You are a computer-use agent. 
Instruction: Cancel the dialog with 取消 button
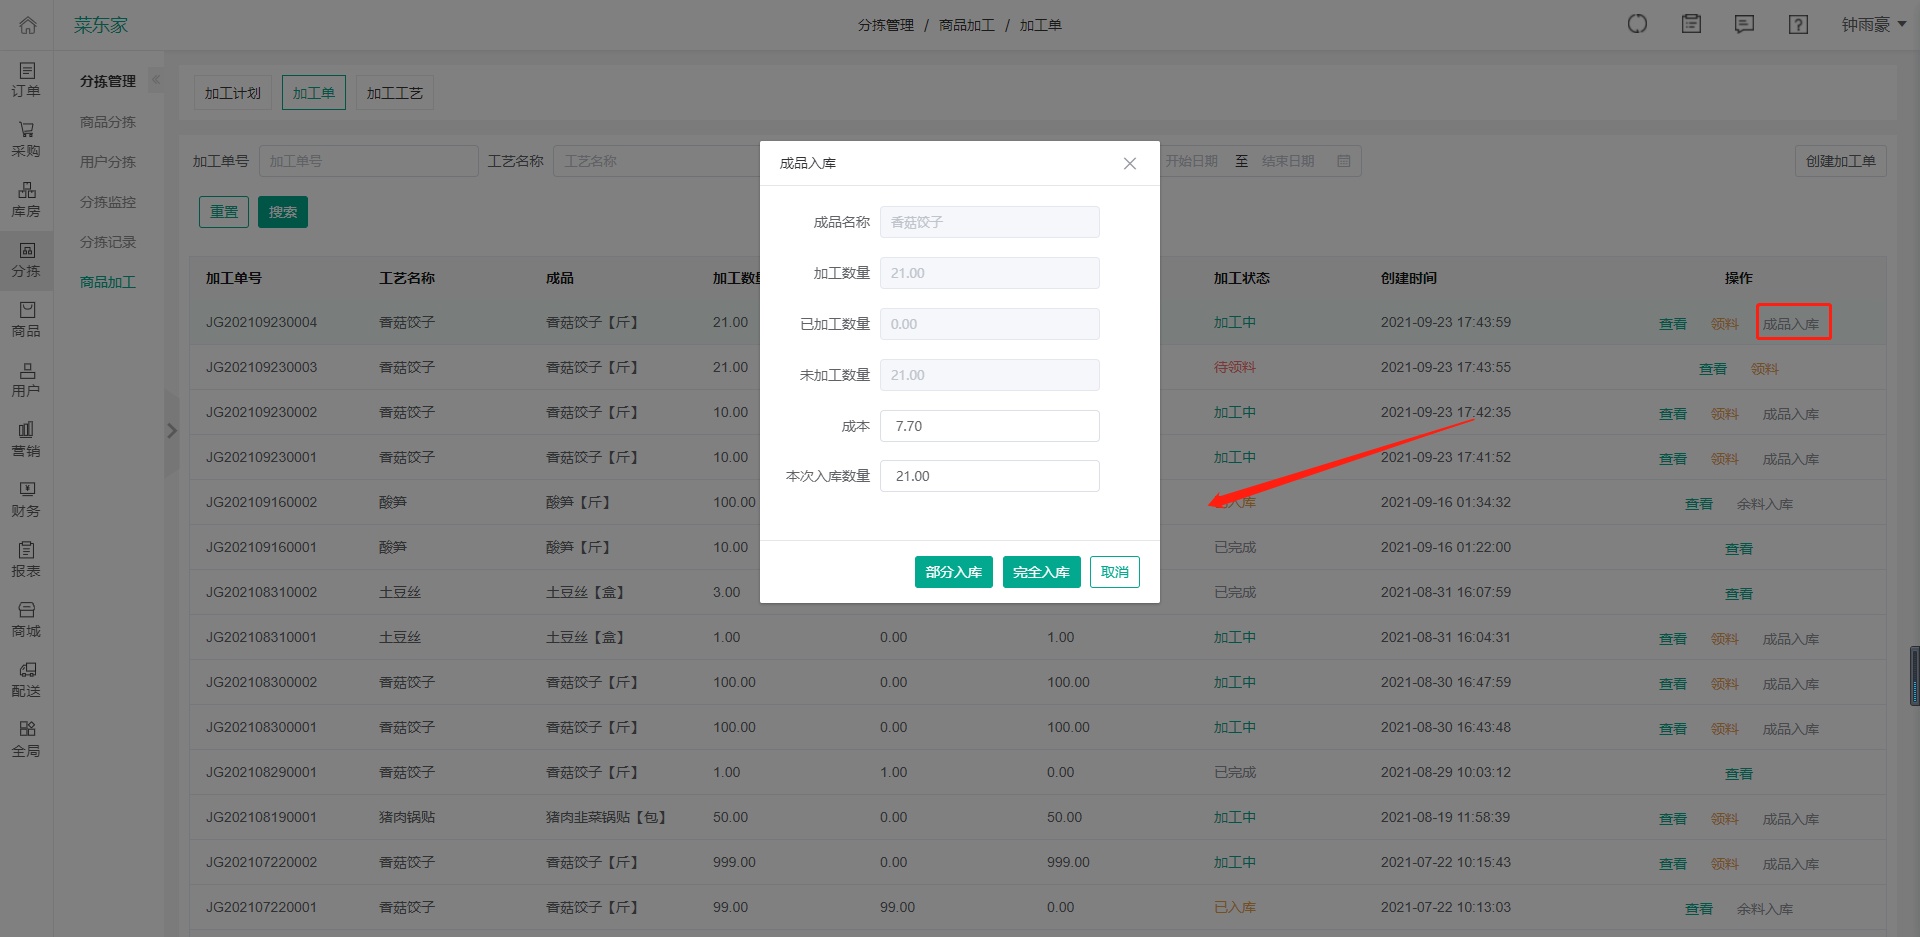pyautogui.click(x=1114, y=572)
